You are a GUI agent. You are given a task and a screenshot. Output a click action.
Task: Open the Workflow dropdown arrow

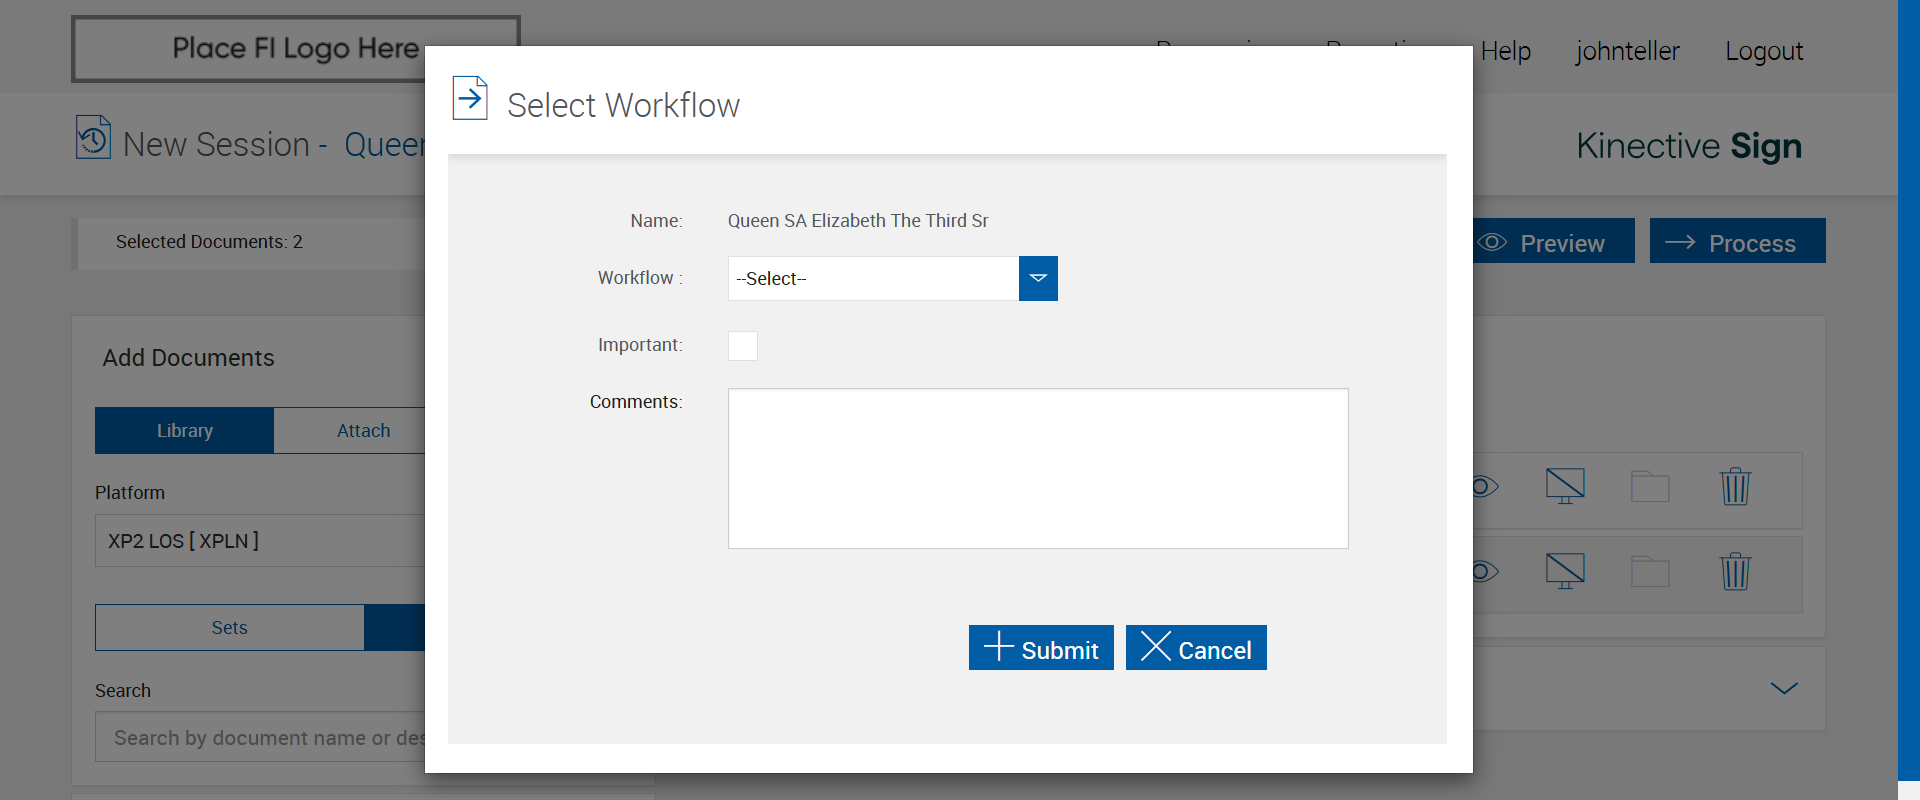pyautogui.click(x=1038, y=278)
